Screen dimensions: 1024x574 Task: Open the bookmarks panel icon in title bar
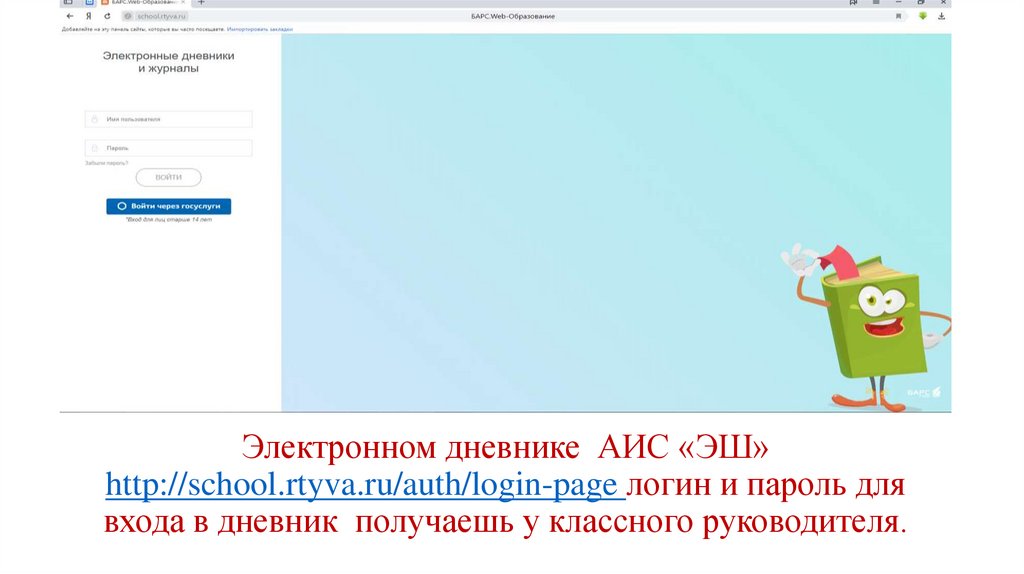point(853,3)
